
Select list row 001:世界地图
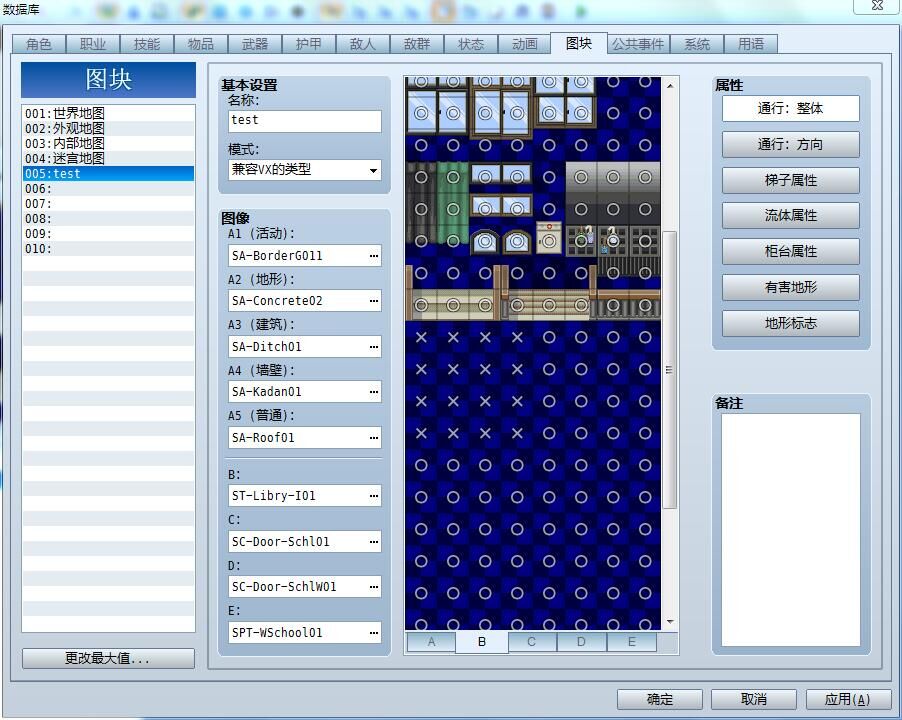pos(108,113)
